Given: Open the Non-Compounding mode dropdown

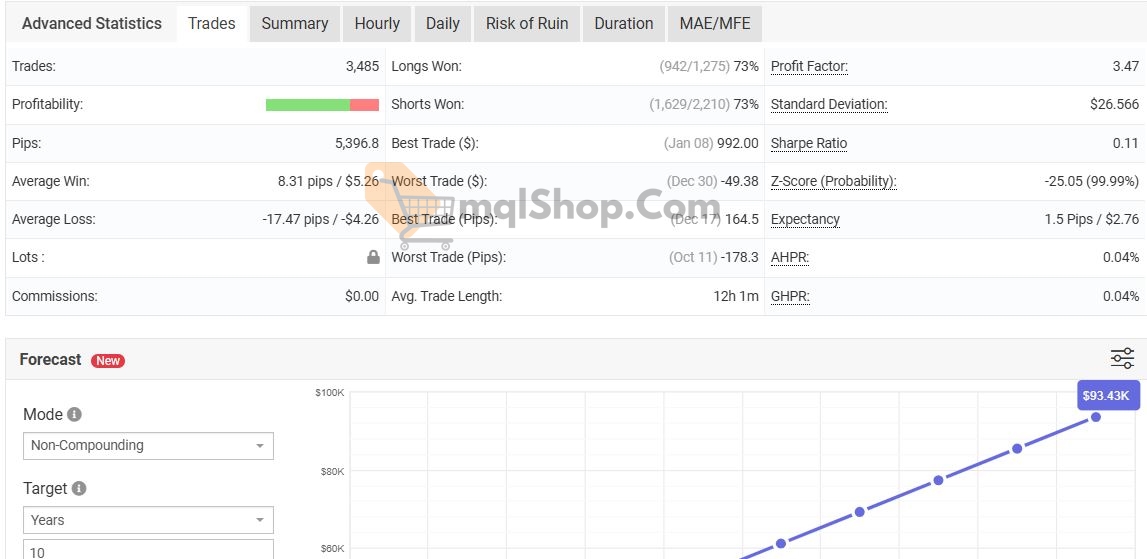Looking at the screenshot, I should click(148, 446).
